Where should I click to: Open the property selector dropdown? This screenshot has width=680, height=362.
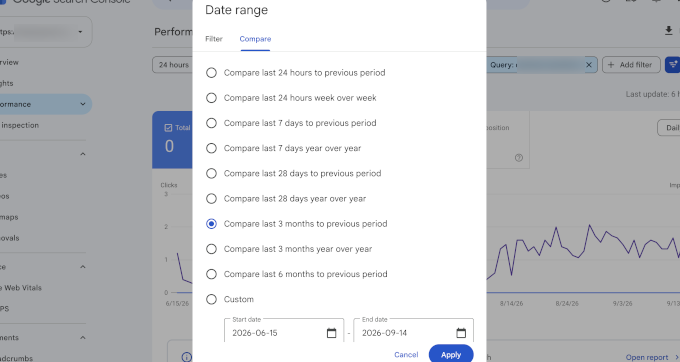(x=46, y=32)
